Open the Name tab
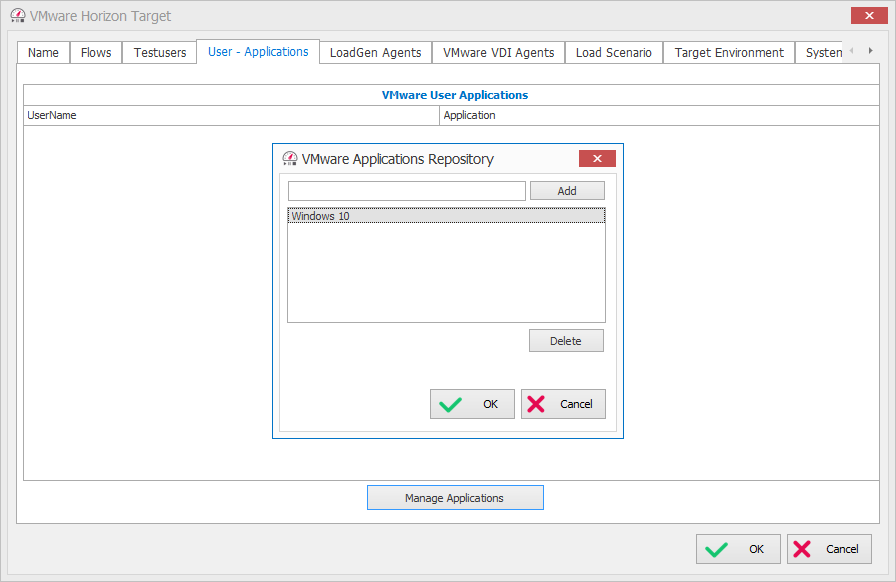Screen dimensions: 896x582 [43, 53]
